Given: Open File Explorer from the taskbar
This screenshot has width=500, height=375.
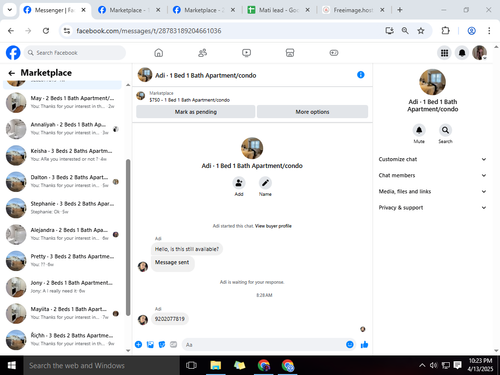Looking at the screenshot, I should [216, 365].
